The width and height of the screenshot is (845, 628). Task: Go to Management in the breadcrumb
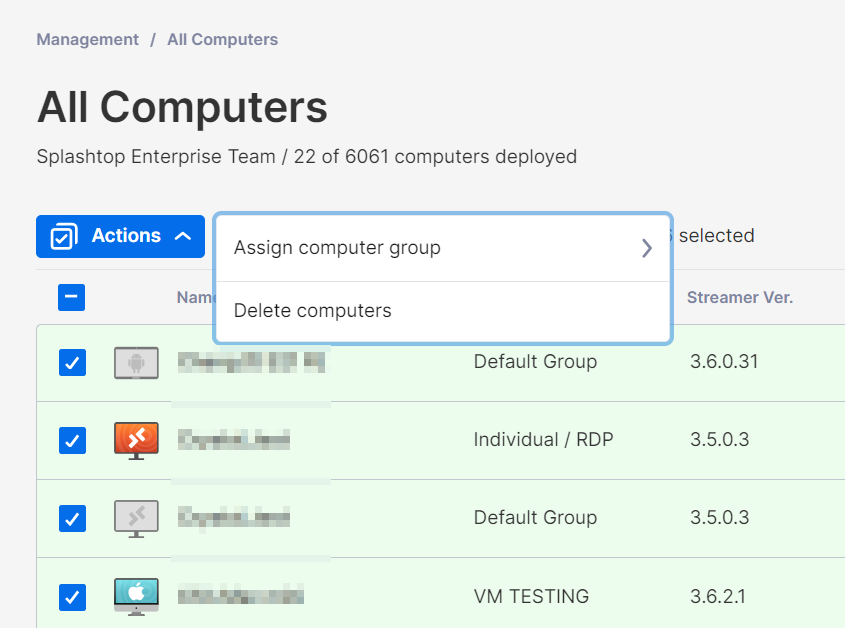[x=87, y=39]
